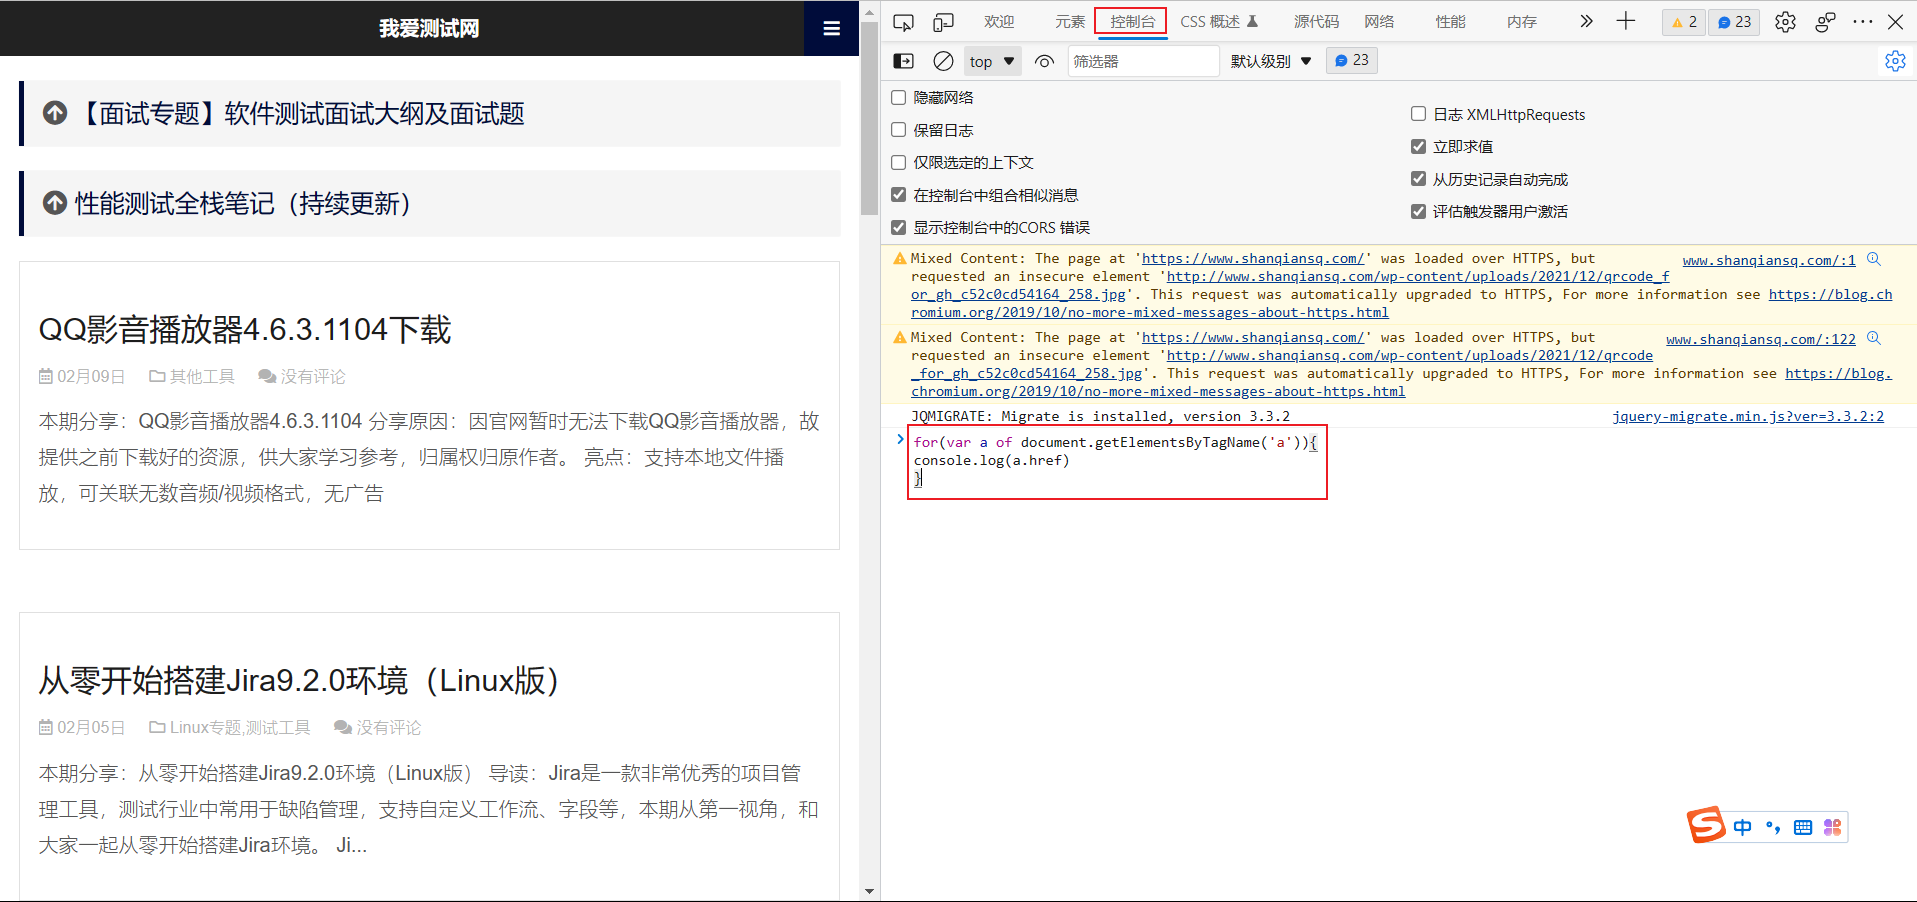This screenshot has height=902, width=1917.
Task: Open QQ影音播放器4.6.3.1104下载 article
Action: click(245, 329)
